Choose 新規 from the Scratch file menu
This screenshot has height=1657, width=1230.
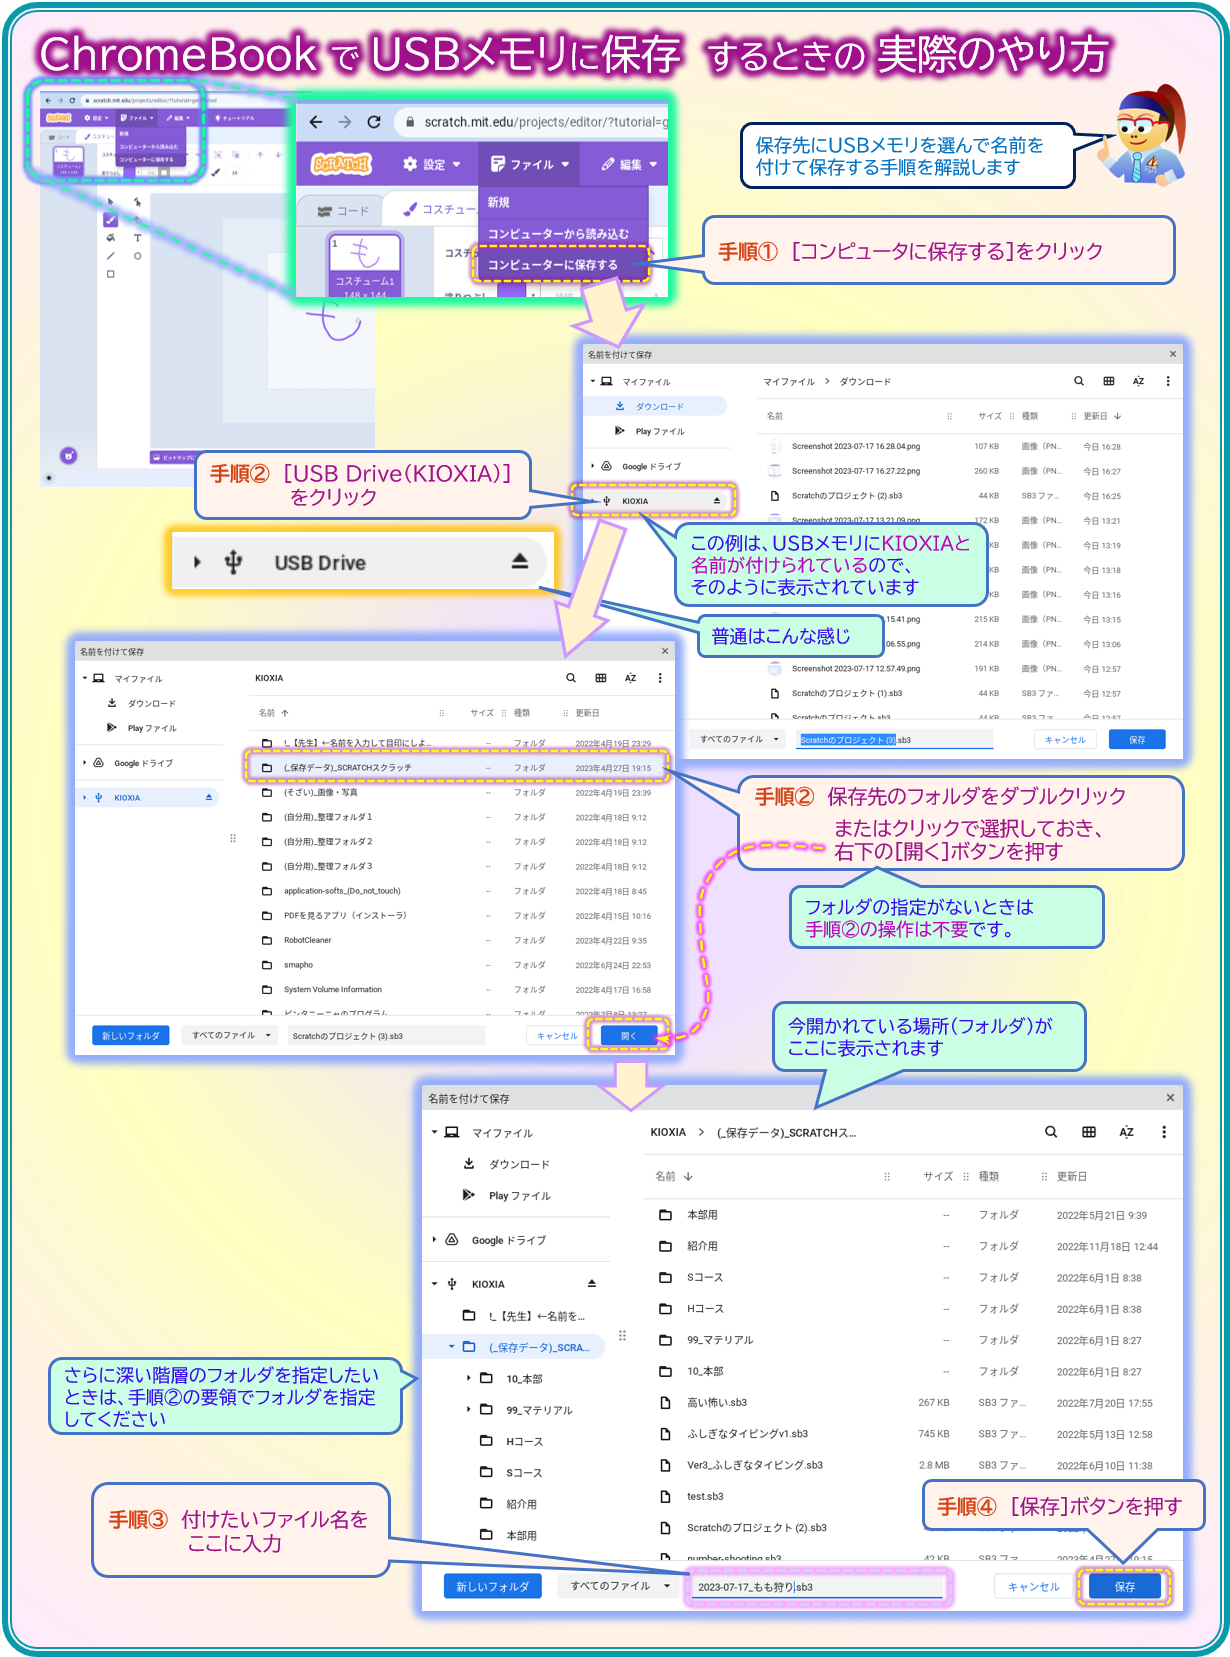[x=563, y=202]
